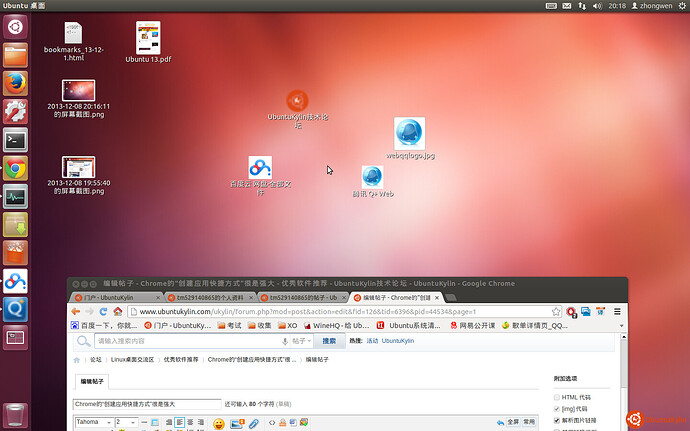This screenshot has height=431, width=690.
Task: Open Baidu Cloud launcher icon
Action: click(x=15, y=281)
